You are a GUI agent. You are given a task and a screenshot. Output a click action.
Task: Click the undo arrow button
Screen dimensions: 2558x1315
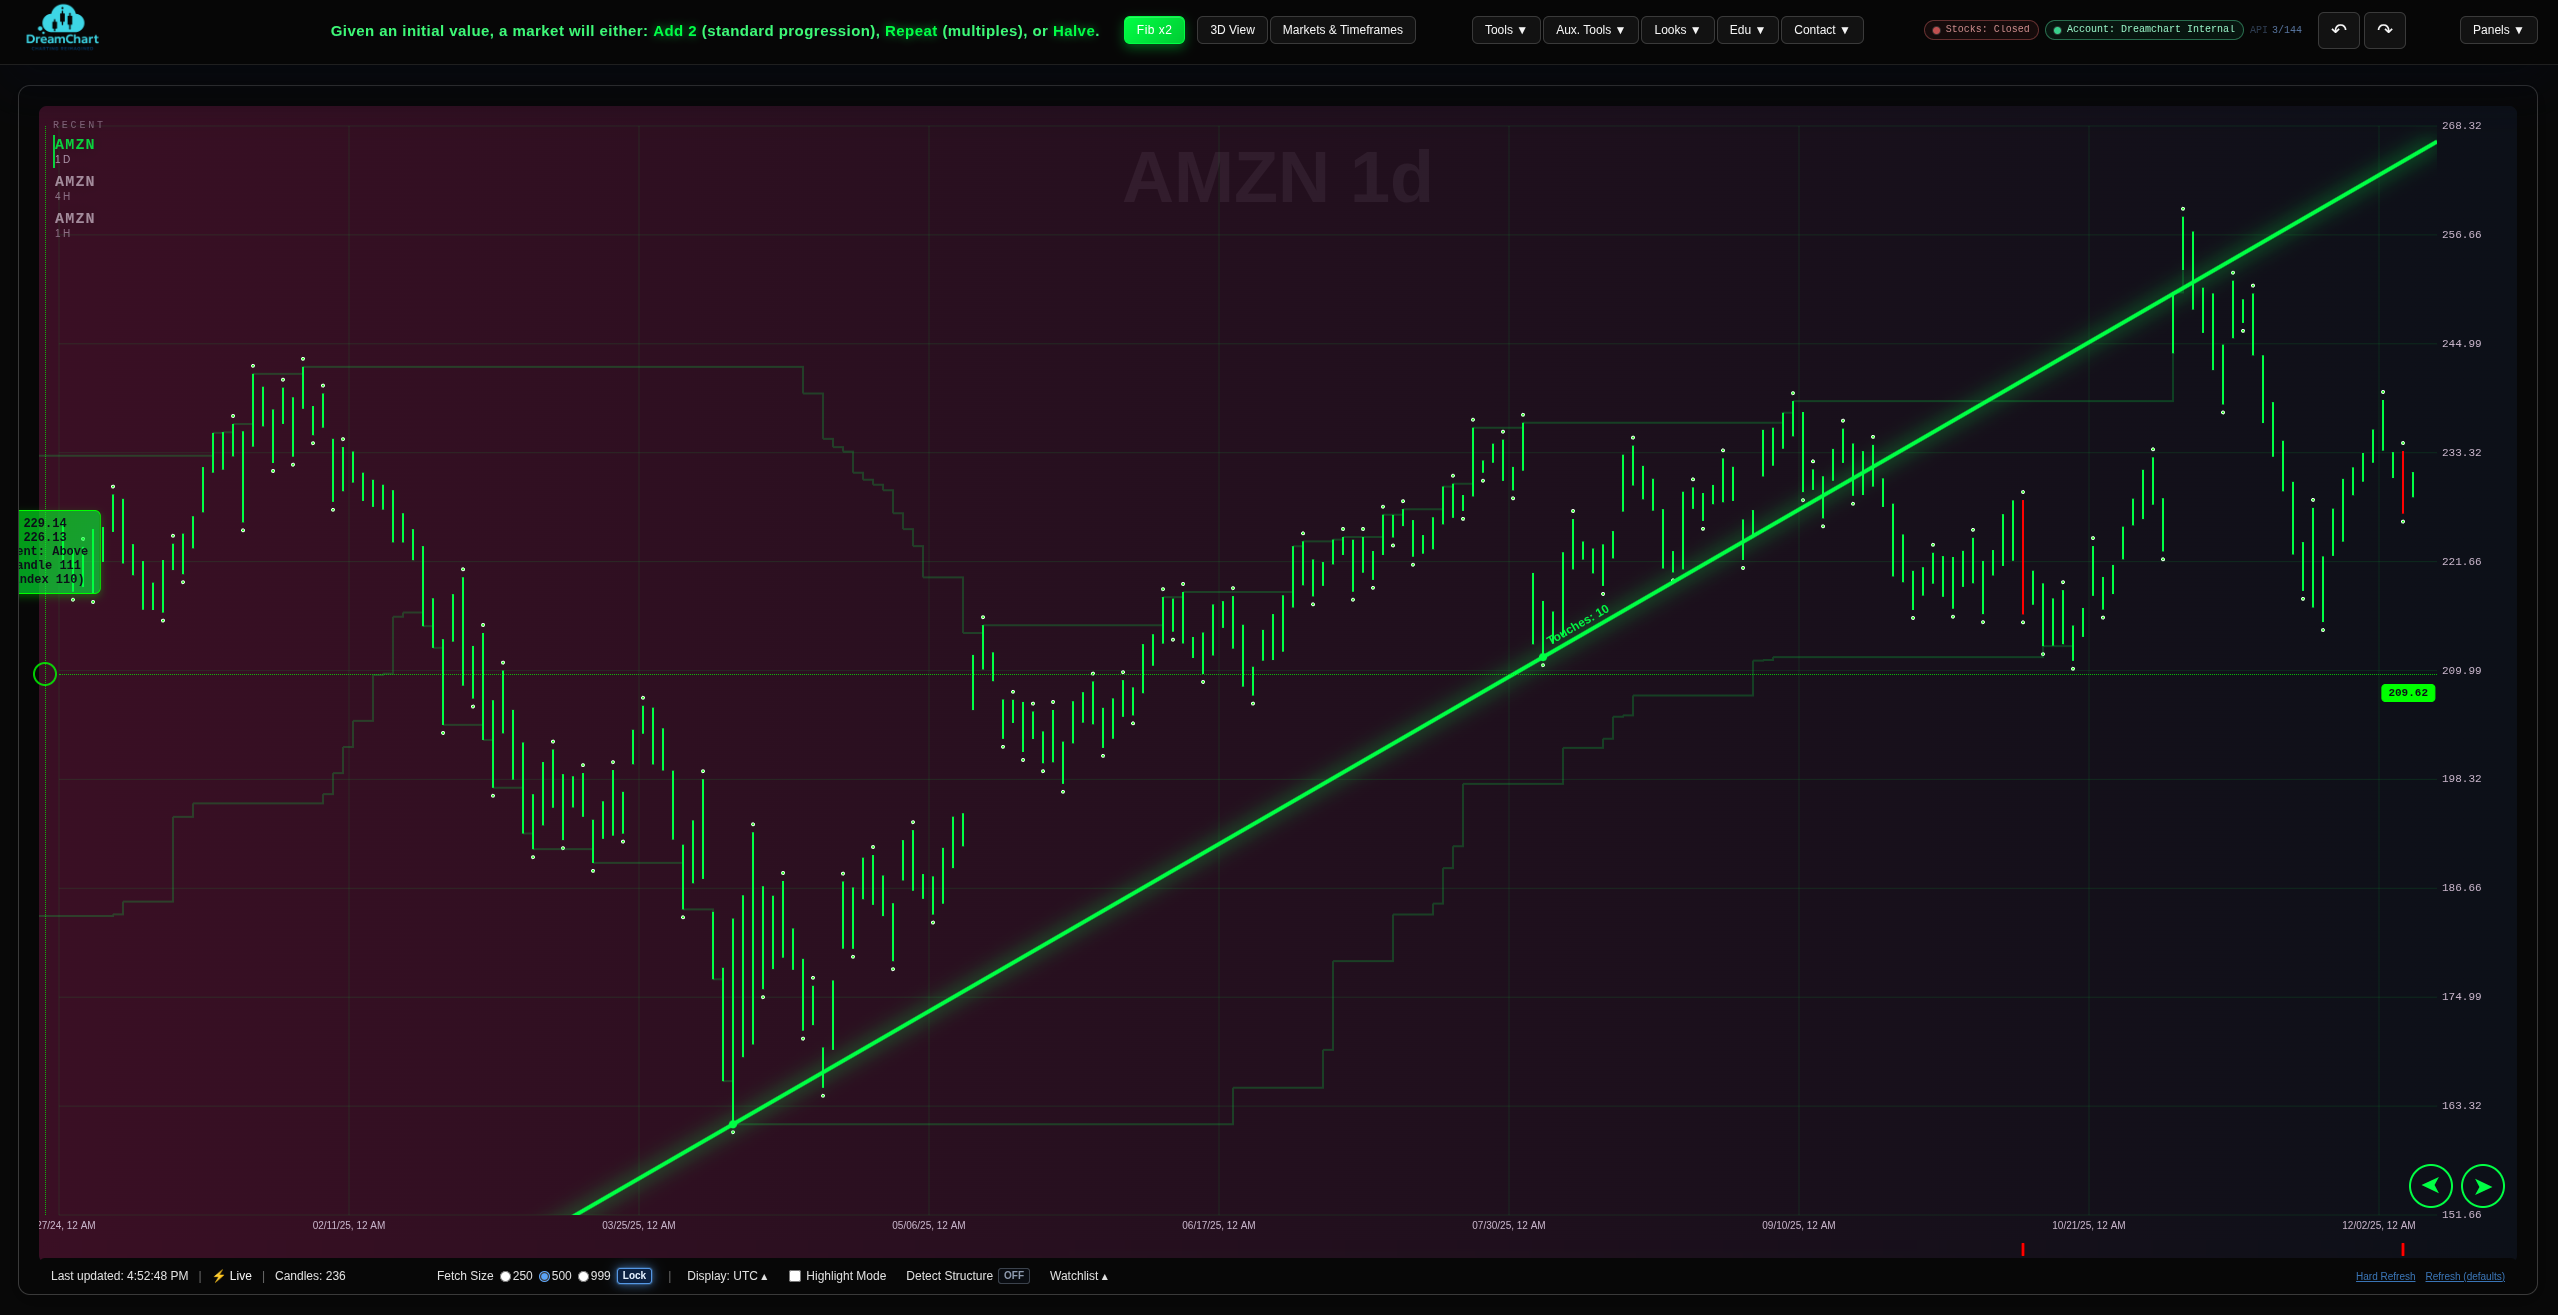tap(2338, 30)
